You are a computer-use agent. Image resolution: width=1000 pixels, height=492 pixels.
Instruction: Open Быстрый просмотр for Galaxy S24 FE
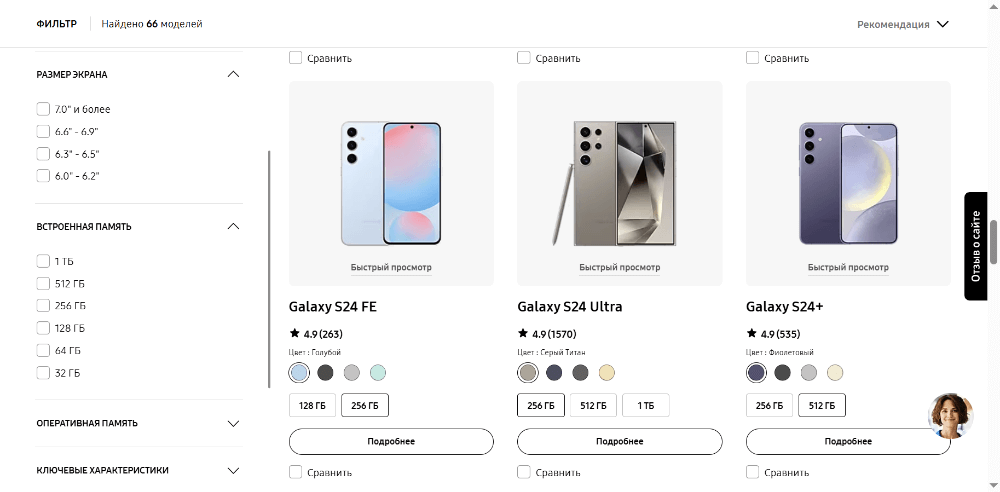(x=391, y=267)
